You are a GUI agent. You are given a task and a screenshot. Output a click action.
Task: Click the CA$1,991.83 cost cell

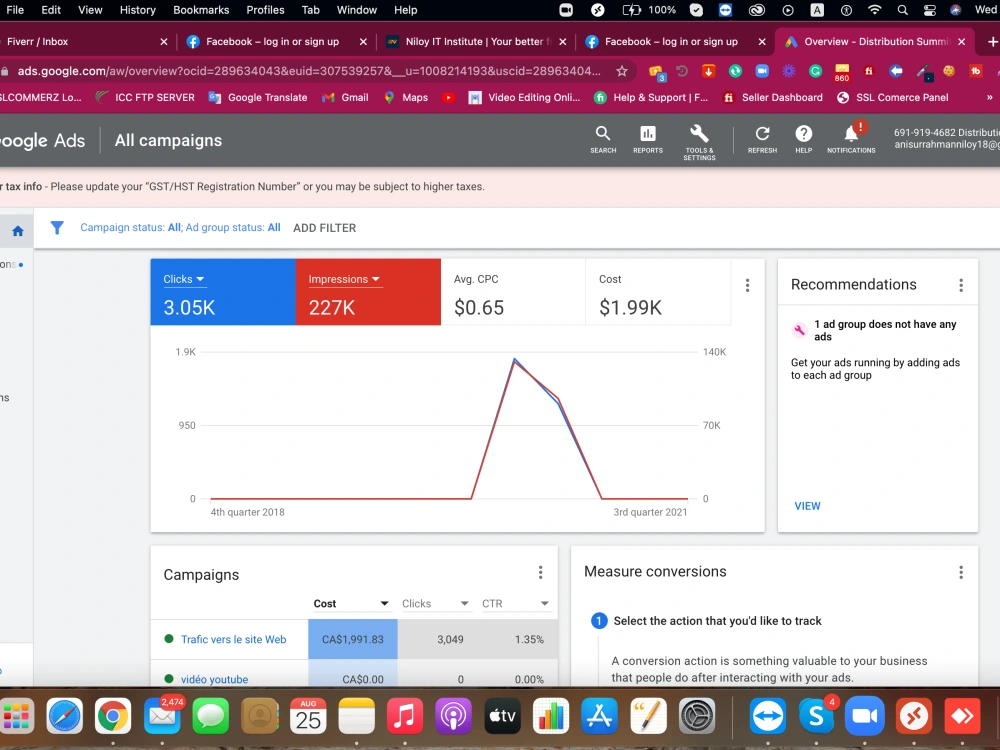353,639
